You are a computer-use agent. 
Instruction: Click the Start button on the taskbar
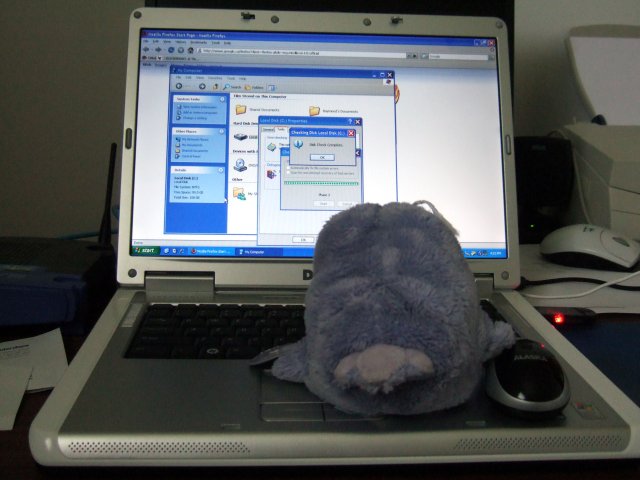pos(146,250)
